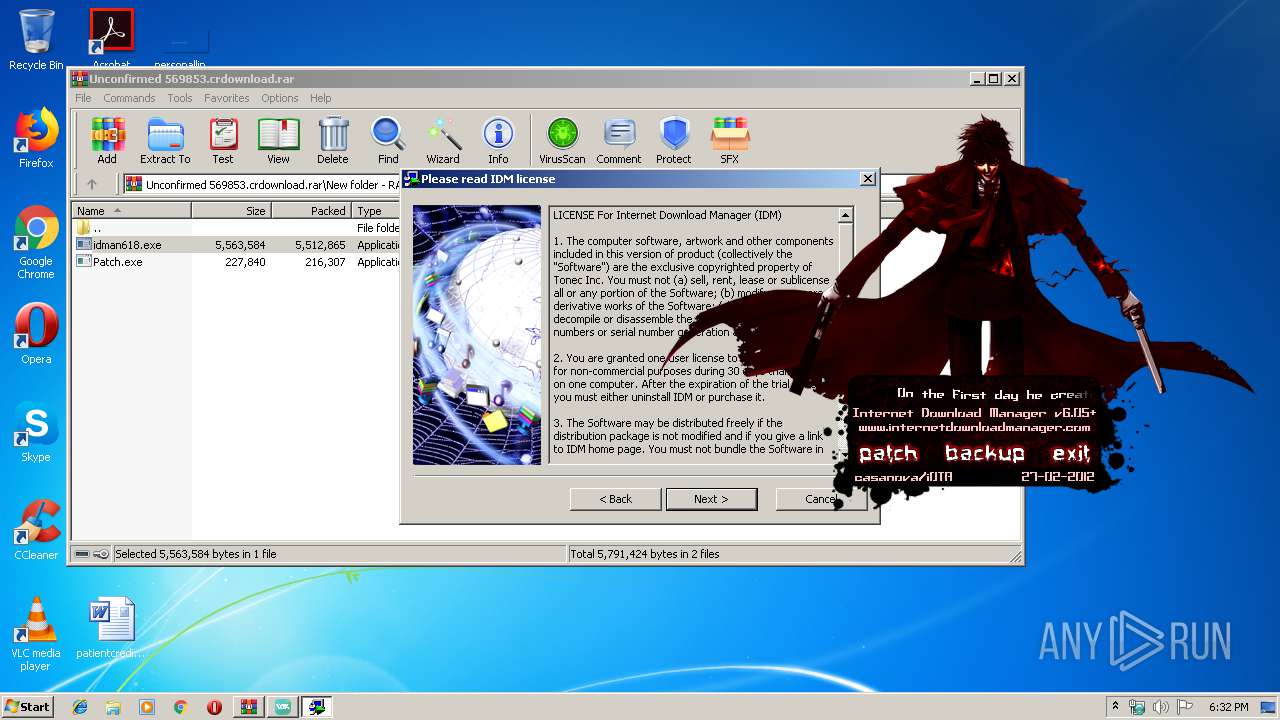Screen dimensions: 1280x720
Task: Click the IDM license globe image
Action: (x=477, y=335)
